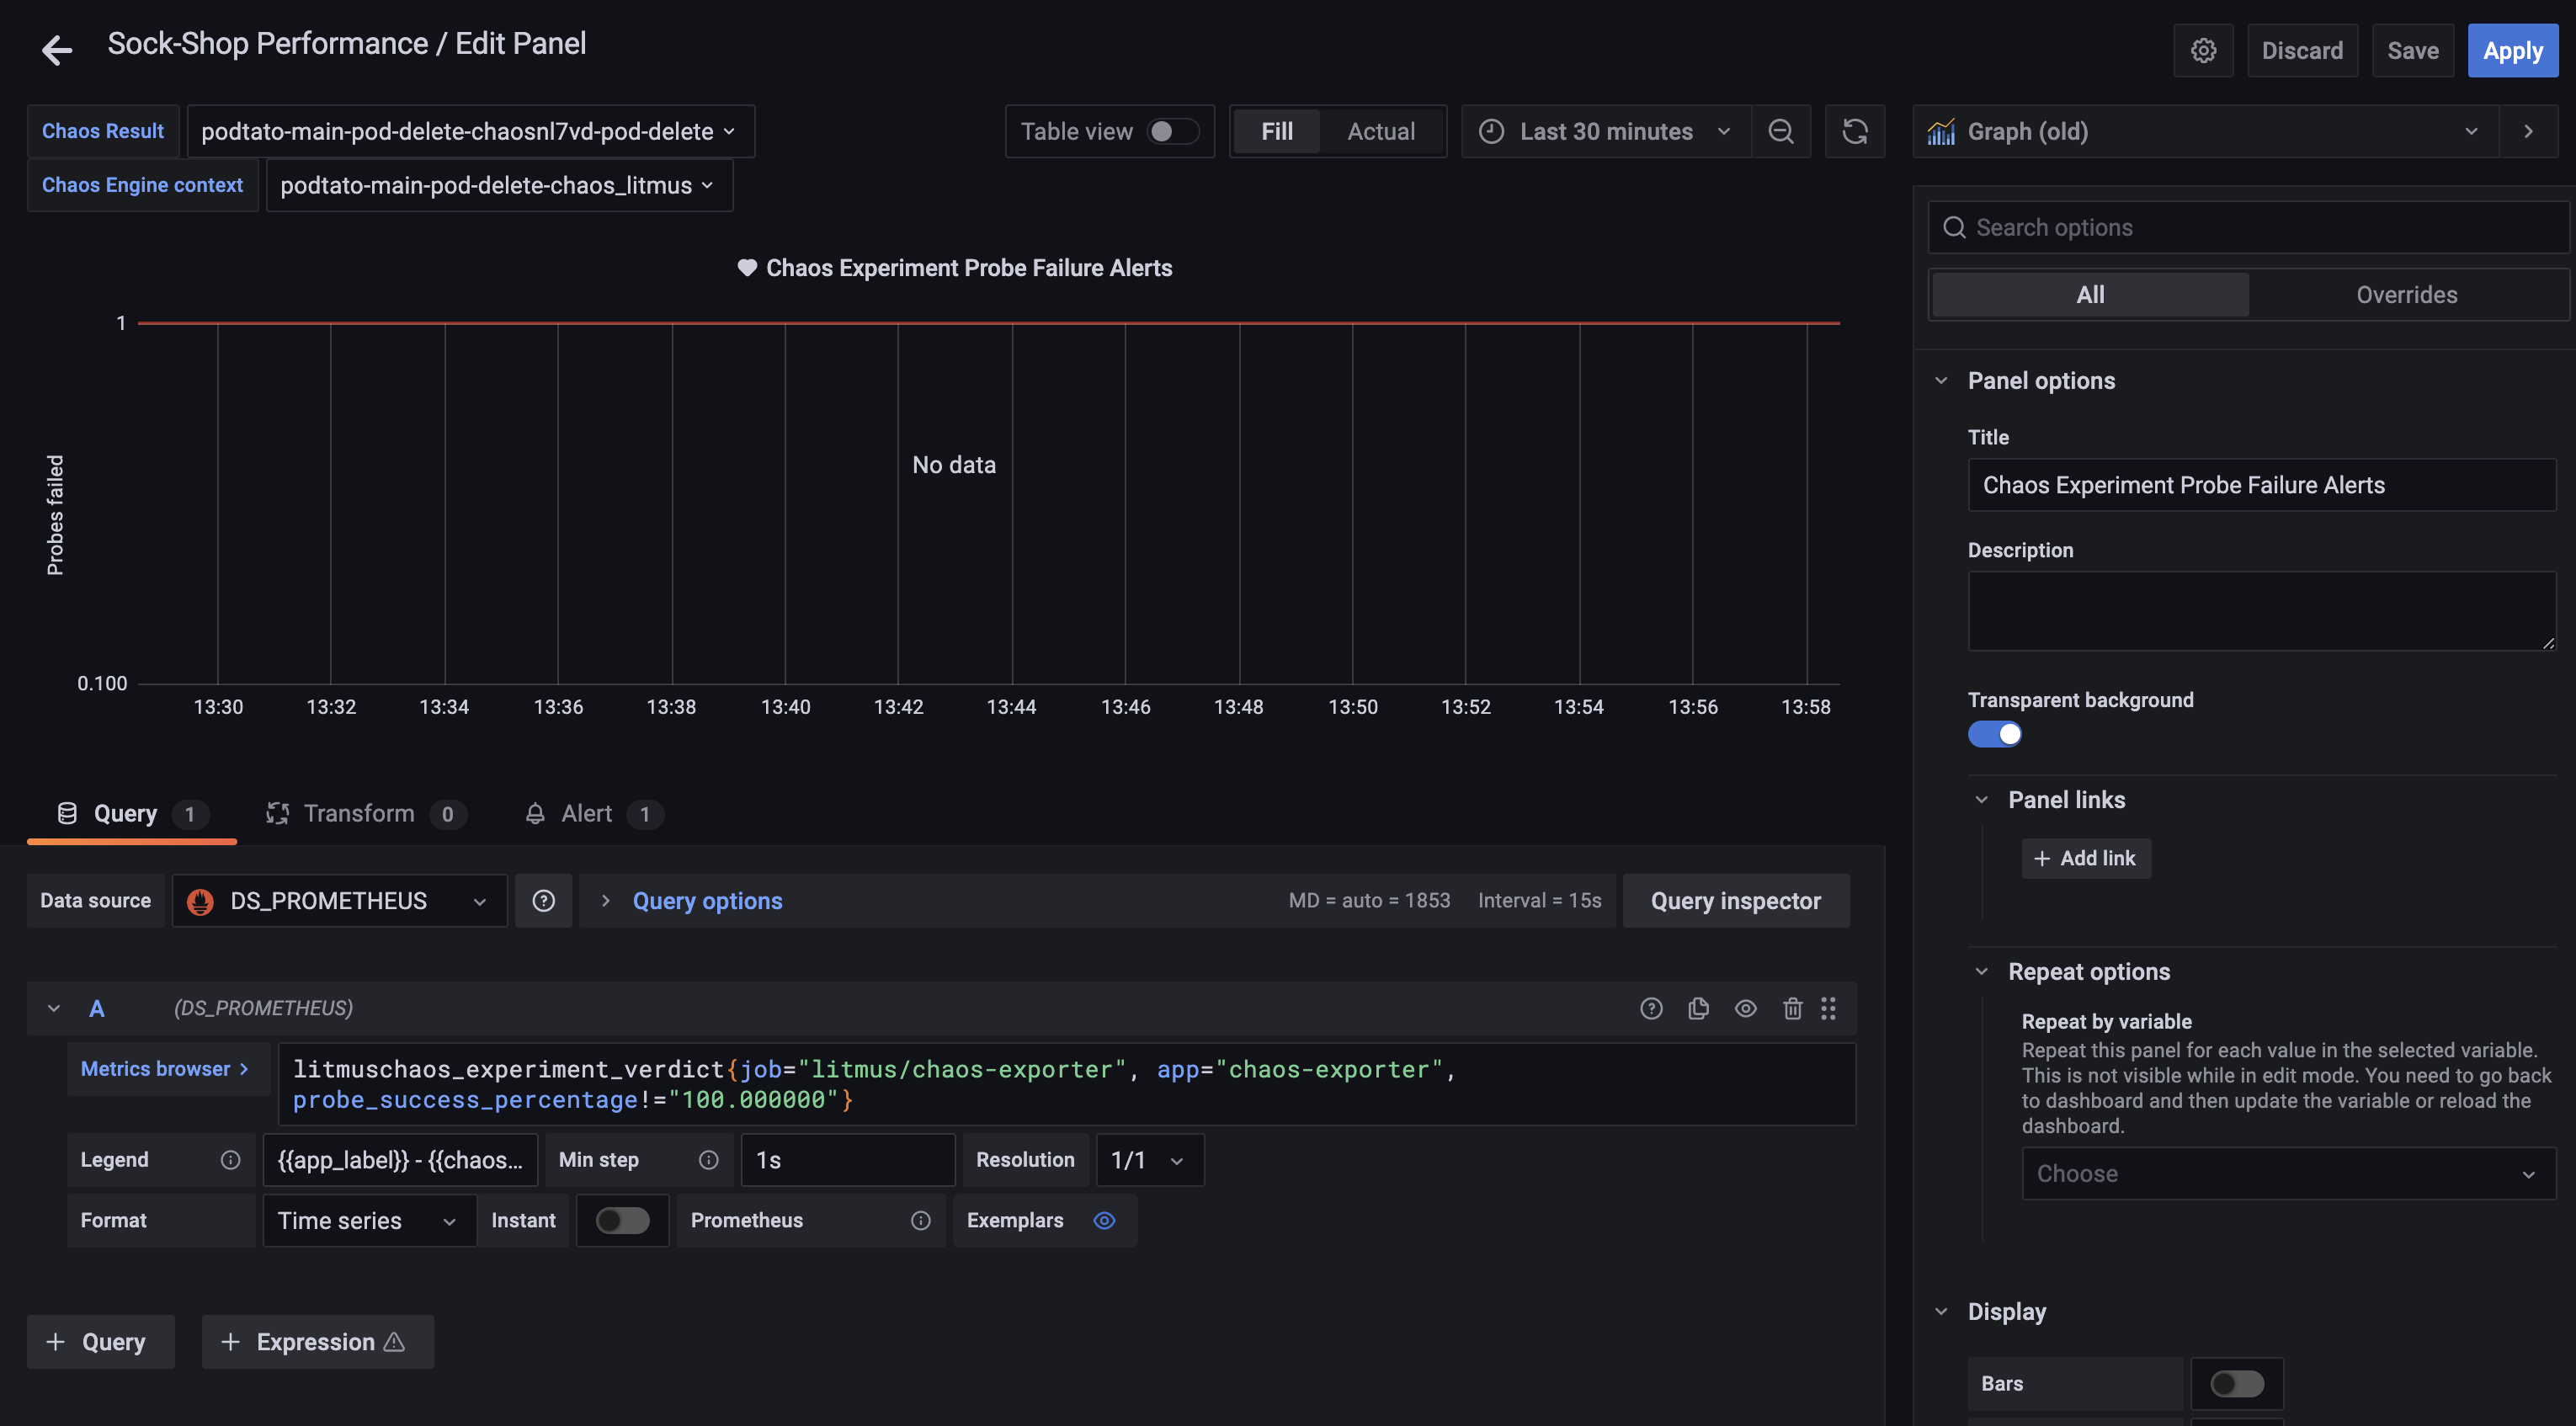Hide query A with the eye icon
The image size is (2576, 1426).
[1745, 1008]
